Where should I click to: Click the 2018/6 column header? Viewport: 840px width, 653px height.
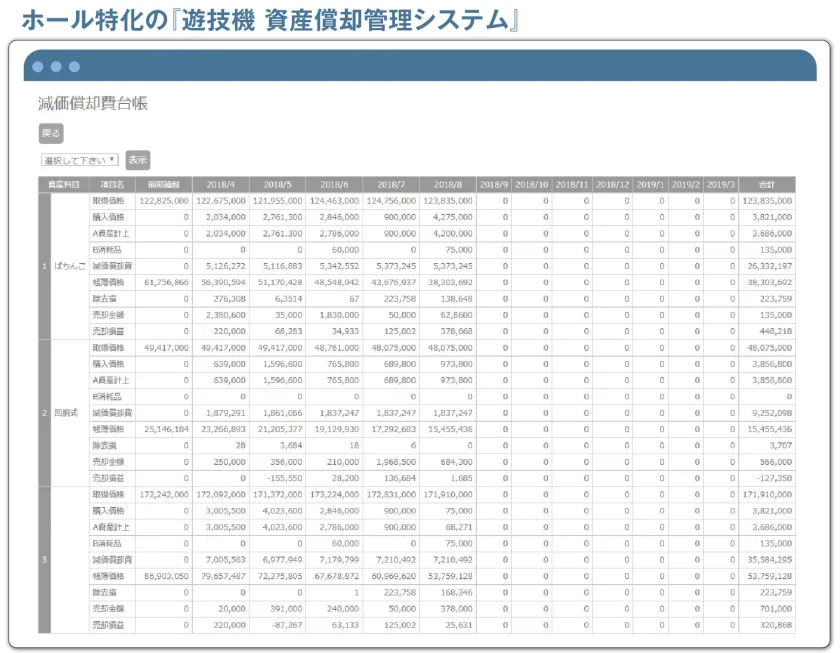[x=334, y=184]
